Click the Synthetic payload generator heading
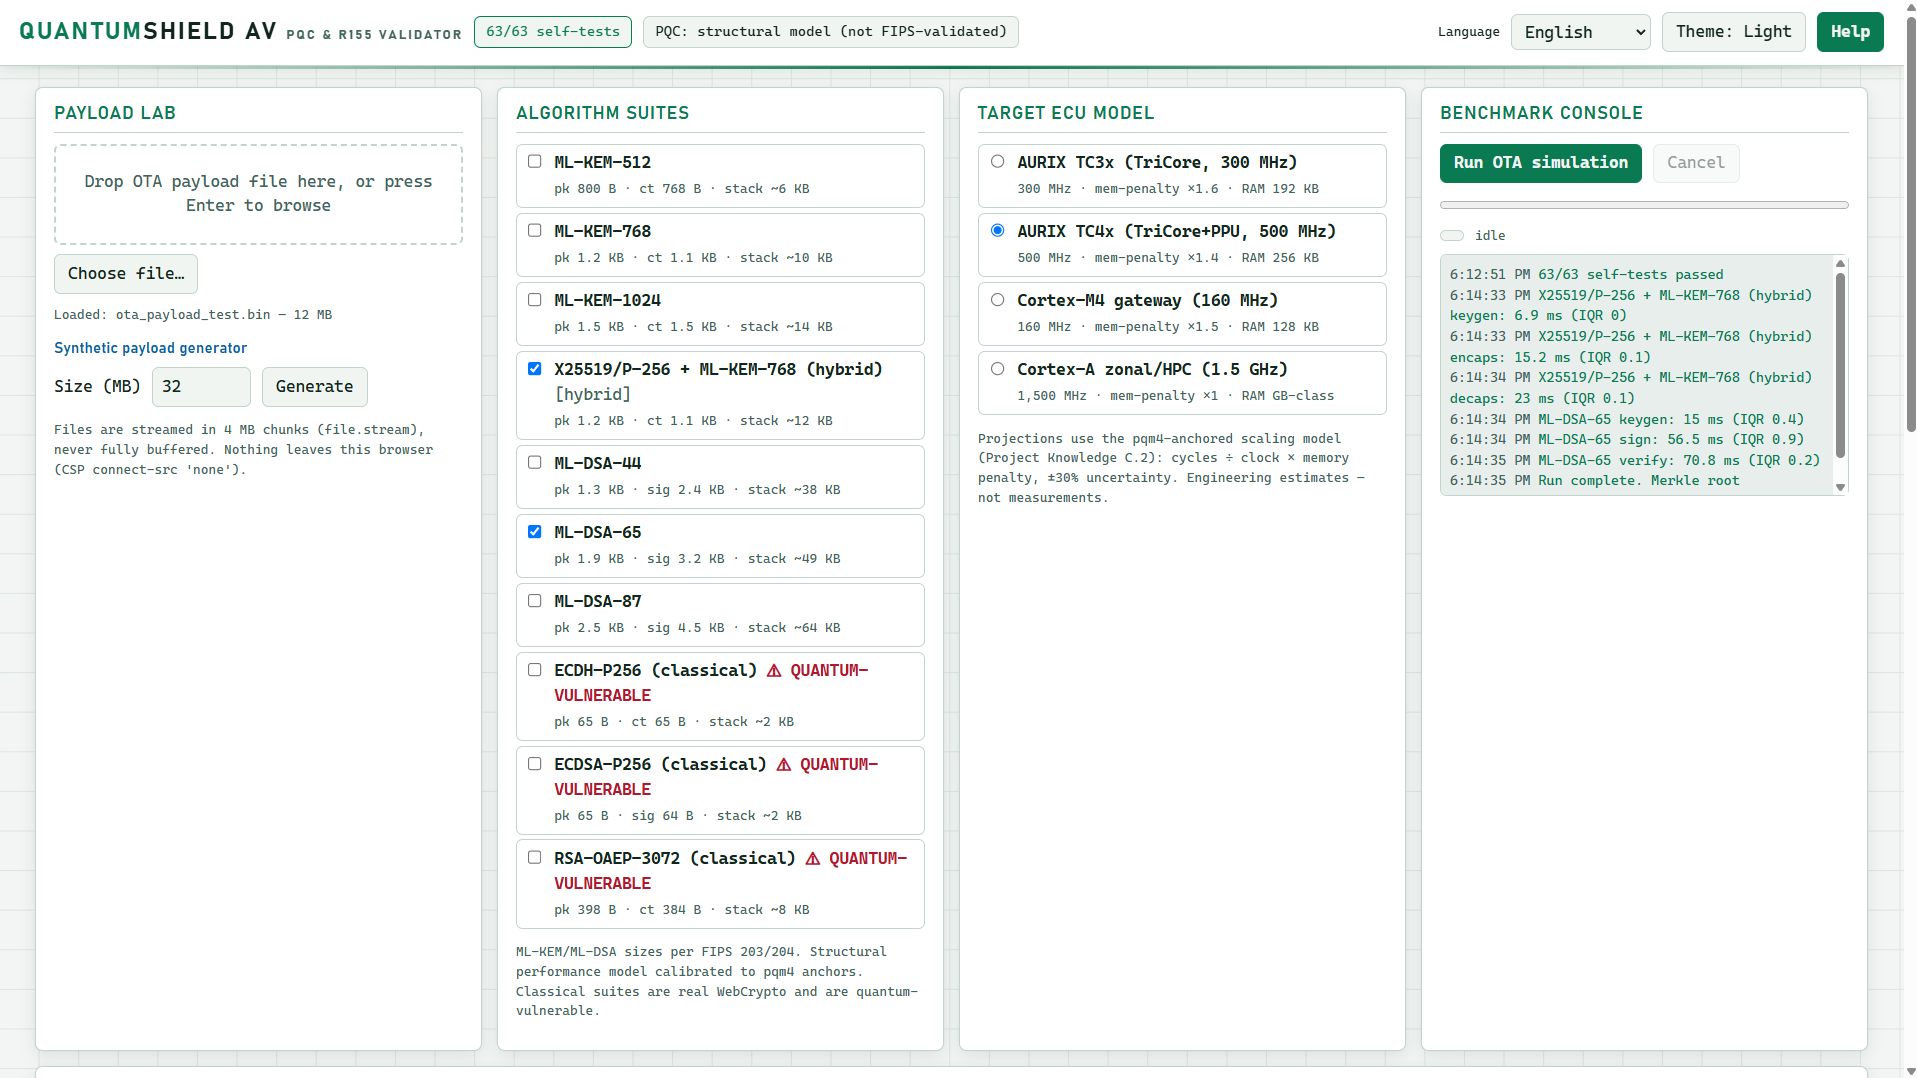 [150, 348]
